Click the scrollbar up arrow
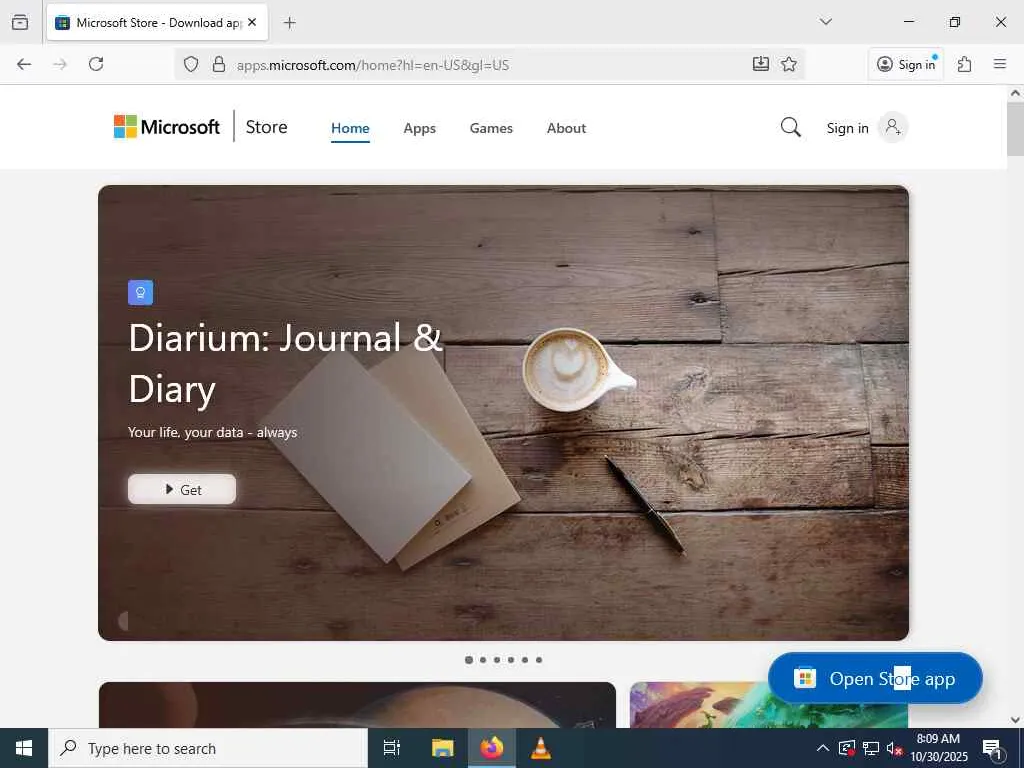The width and height of the screenshot is (1024, 768). (x=1015, y=93)
